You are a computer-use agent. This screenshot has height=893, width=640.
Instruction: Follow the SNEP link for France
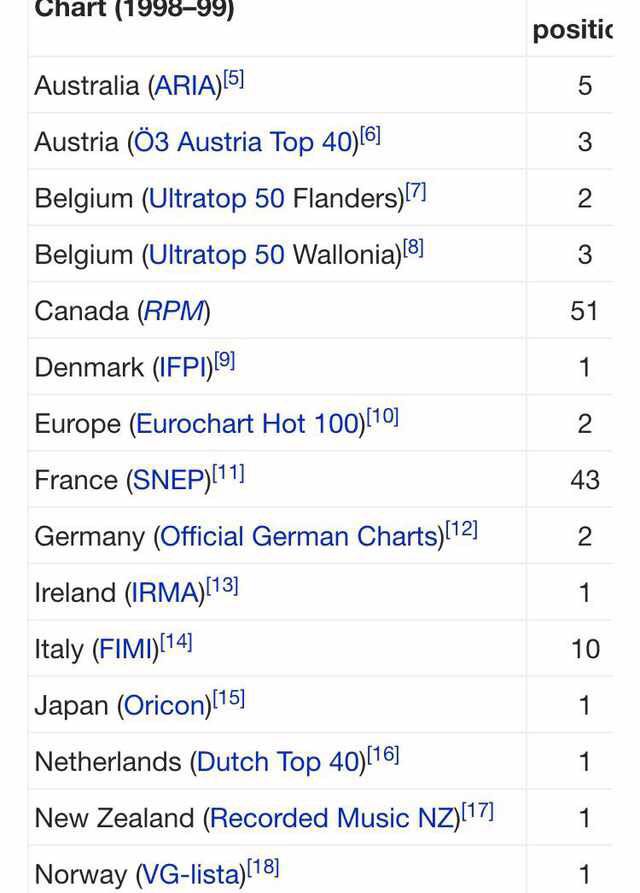[169, 481]
